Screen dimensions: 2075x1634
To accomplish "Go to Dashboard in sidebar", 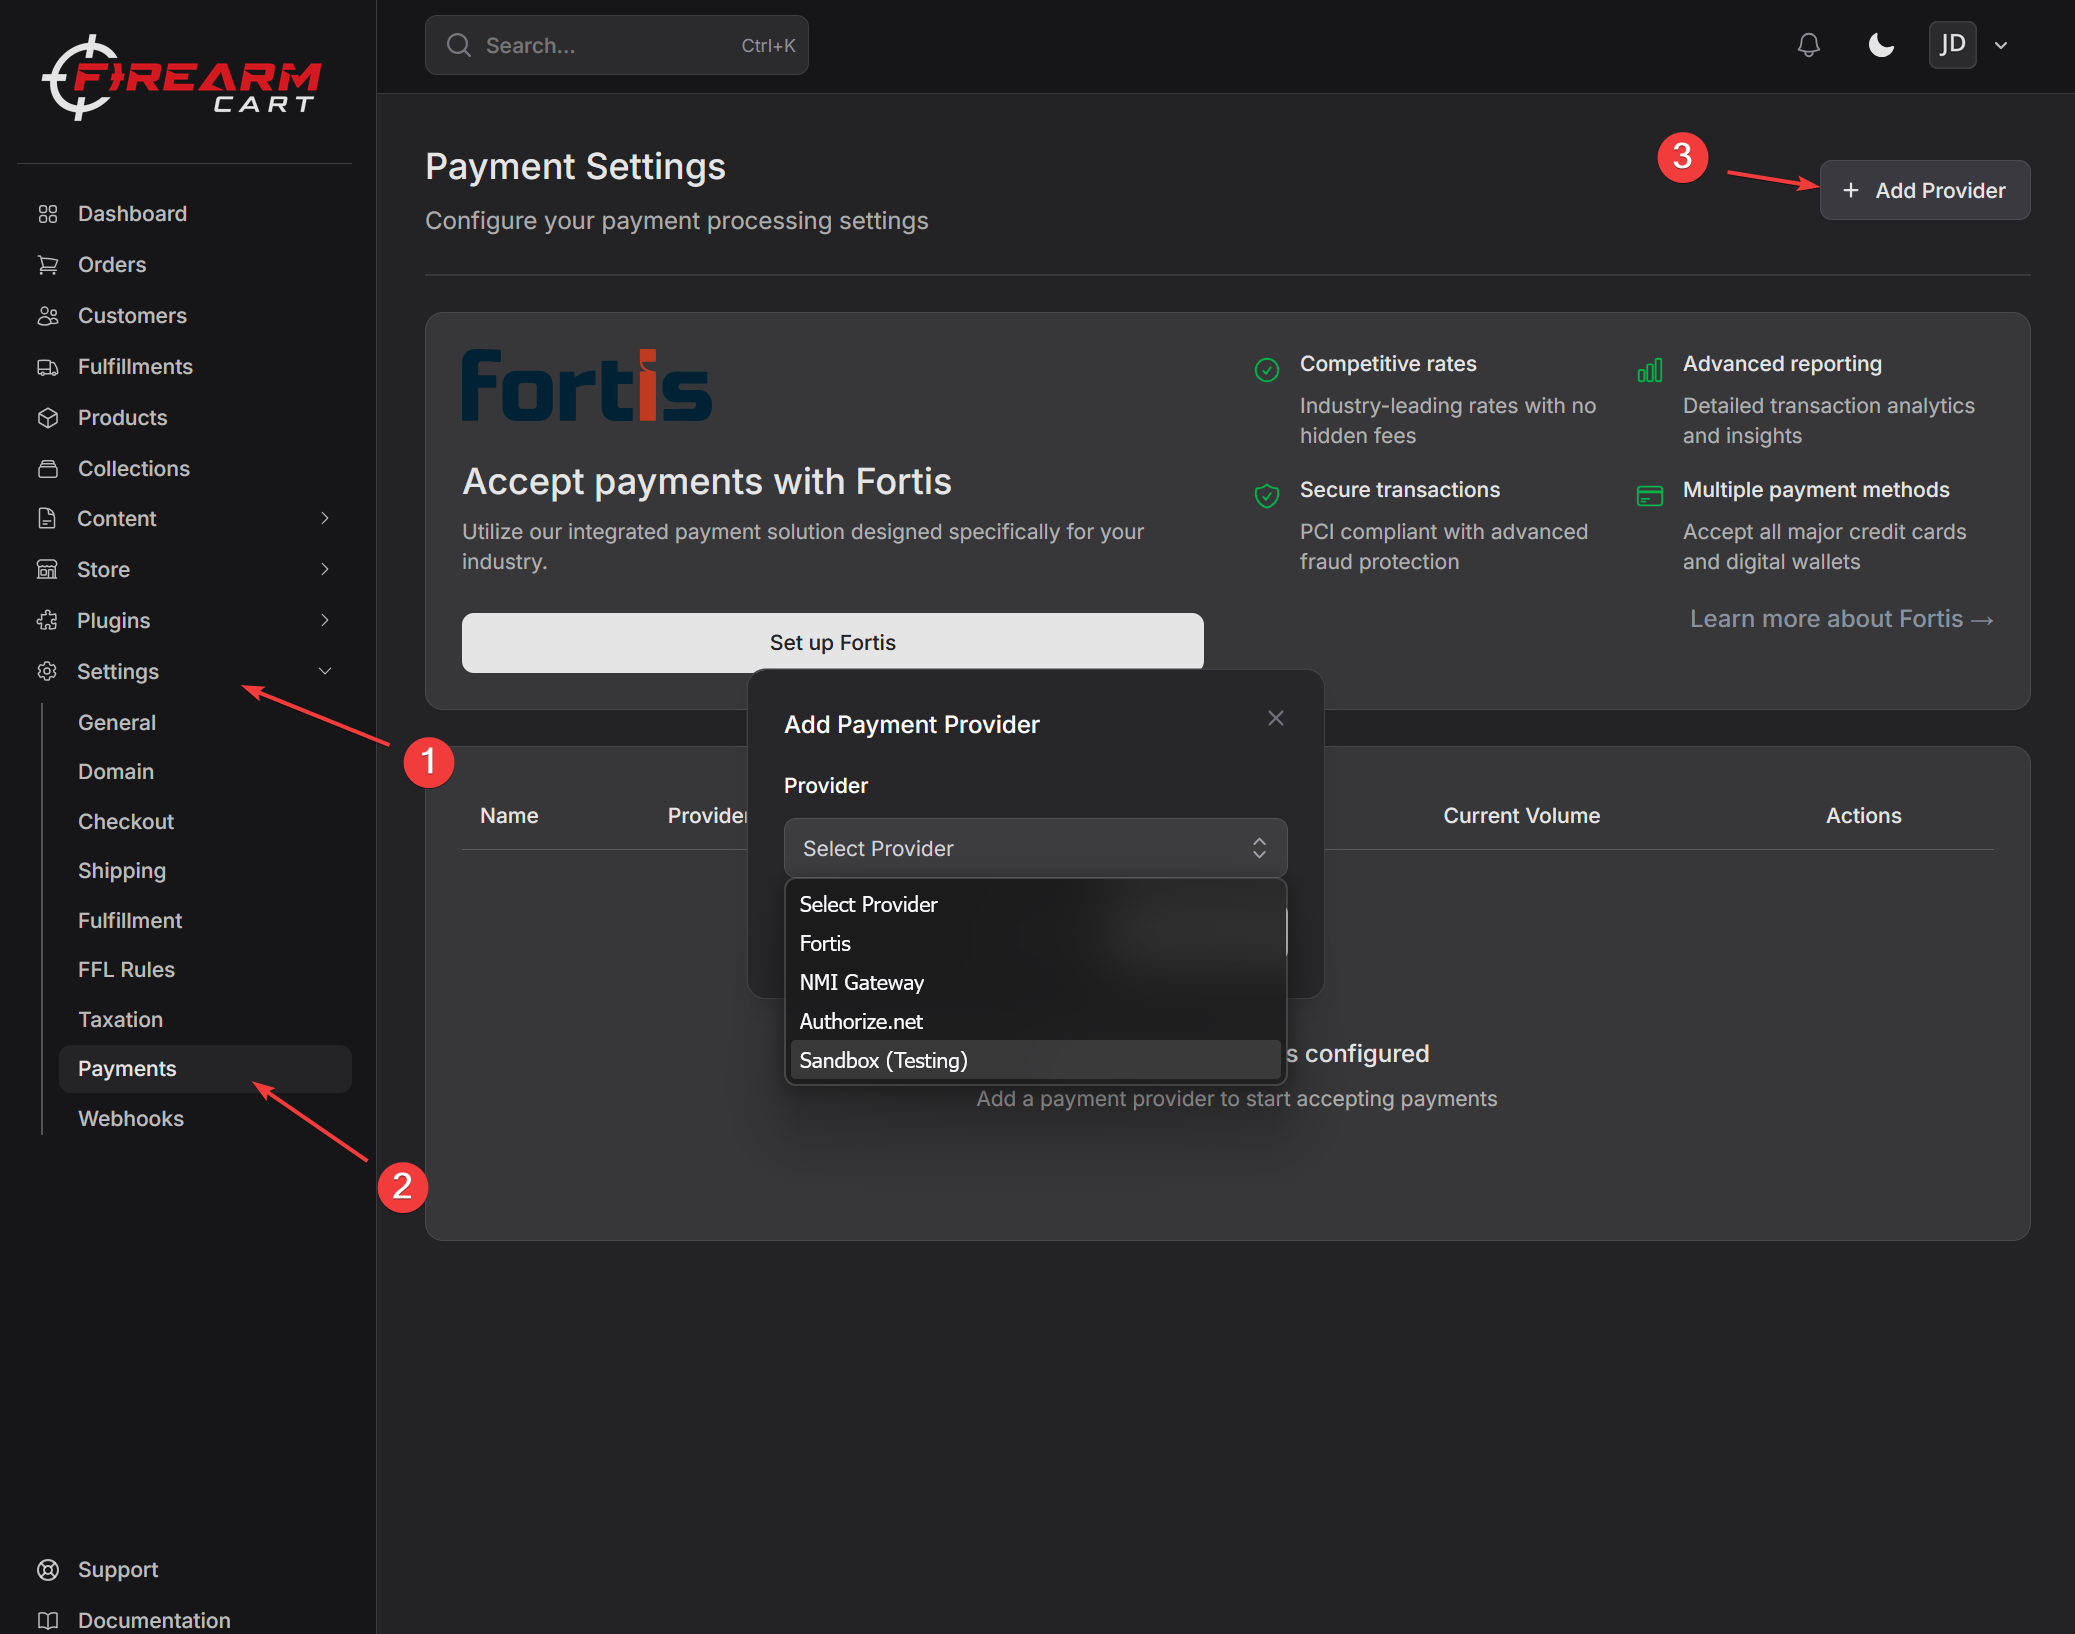I will [x=132, y=214].
